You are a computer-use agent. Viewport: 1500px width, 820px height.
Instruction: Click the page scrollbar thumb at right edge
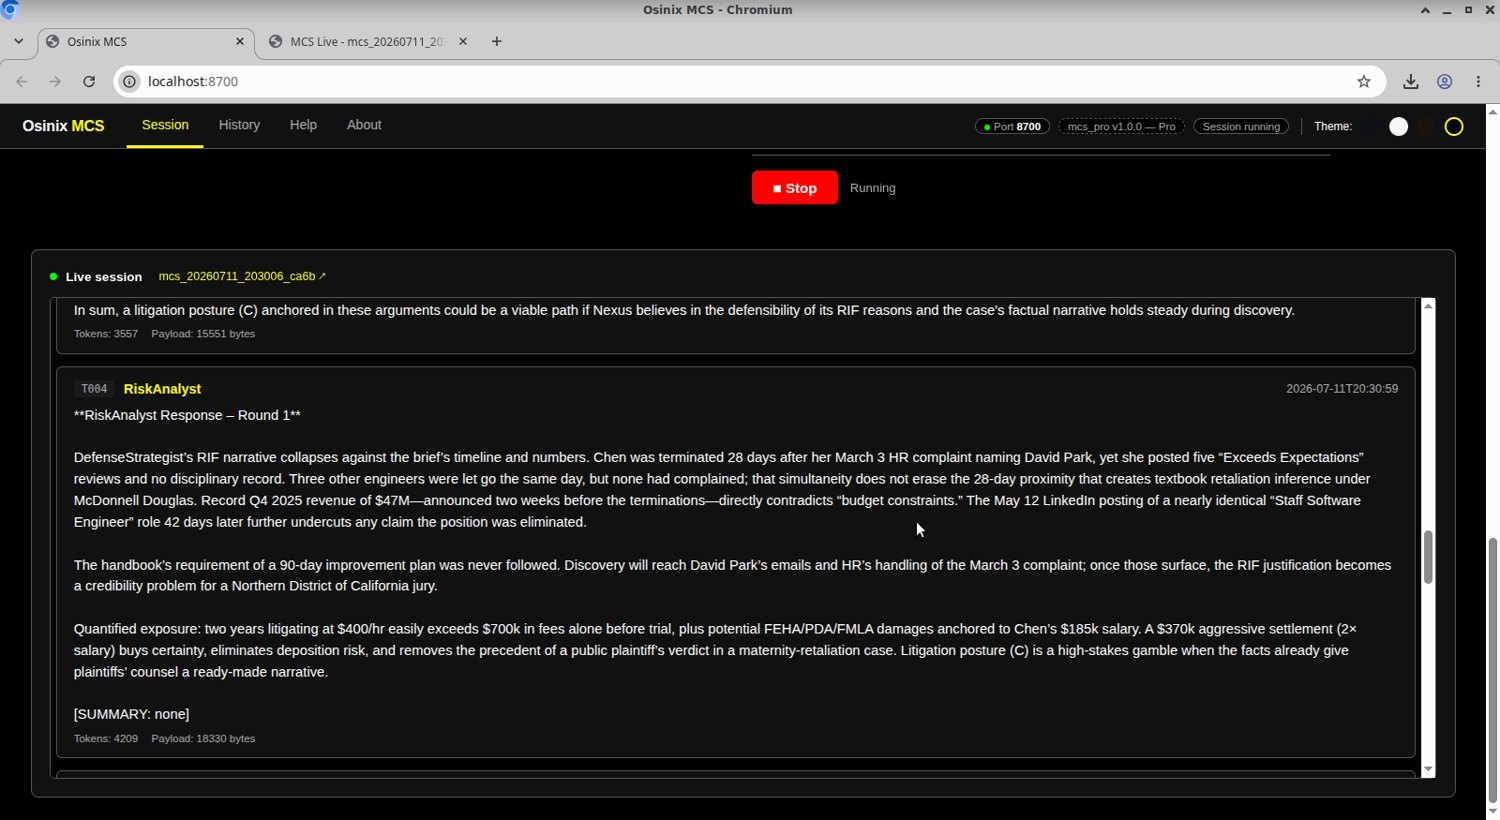pyautogui.click(x=1493, y=670)
